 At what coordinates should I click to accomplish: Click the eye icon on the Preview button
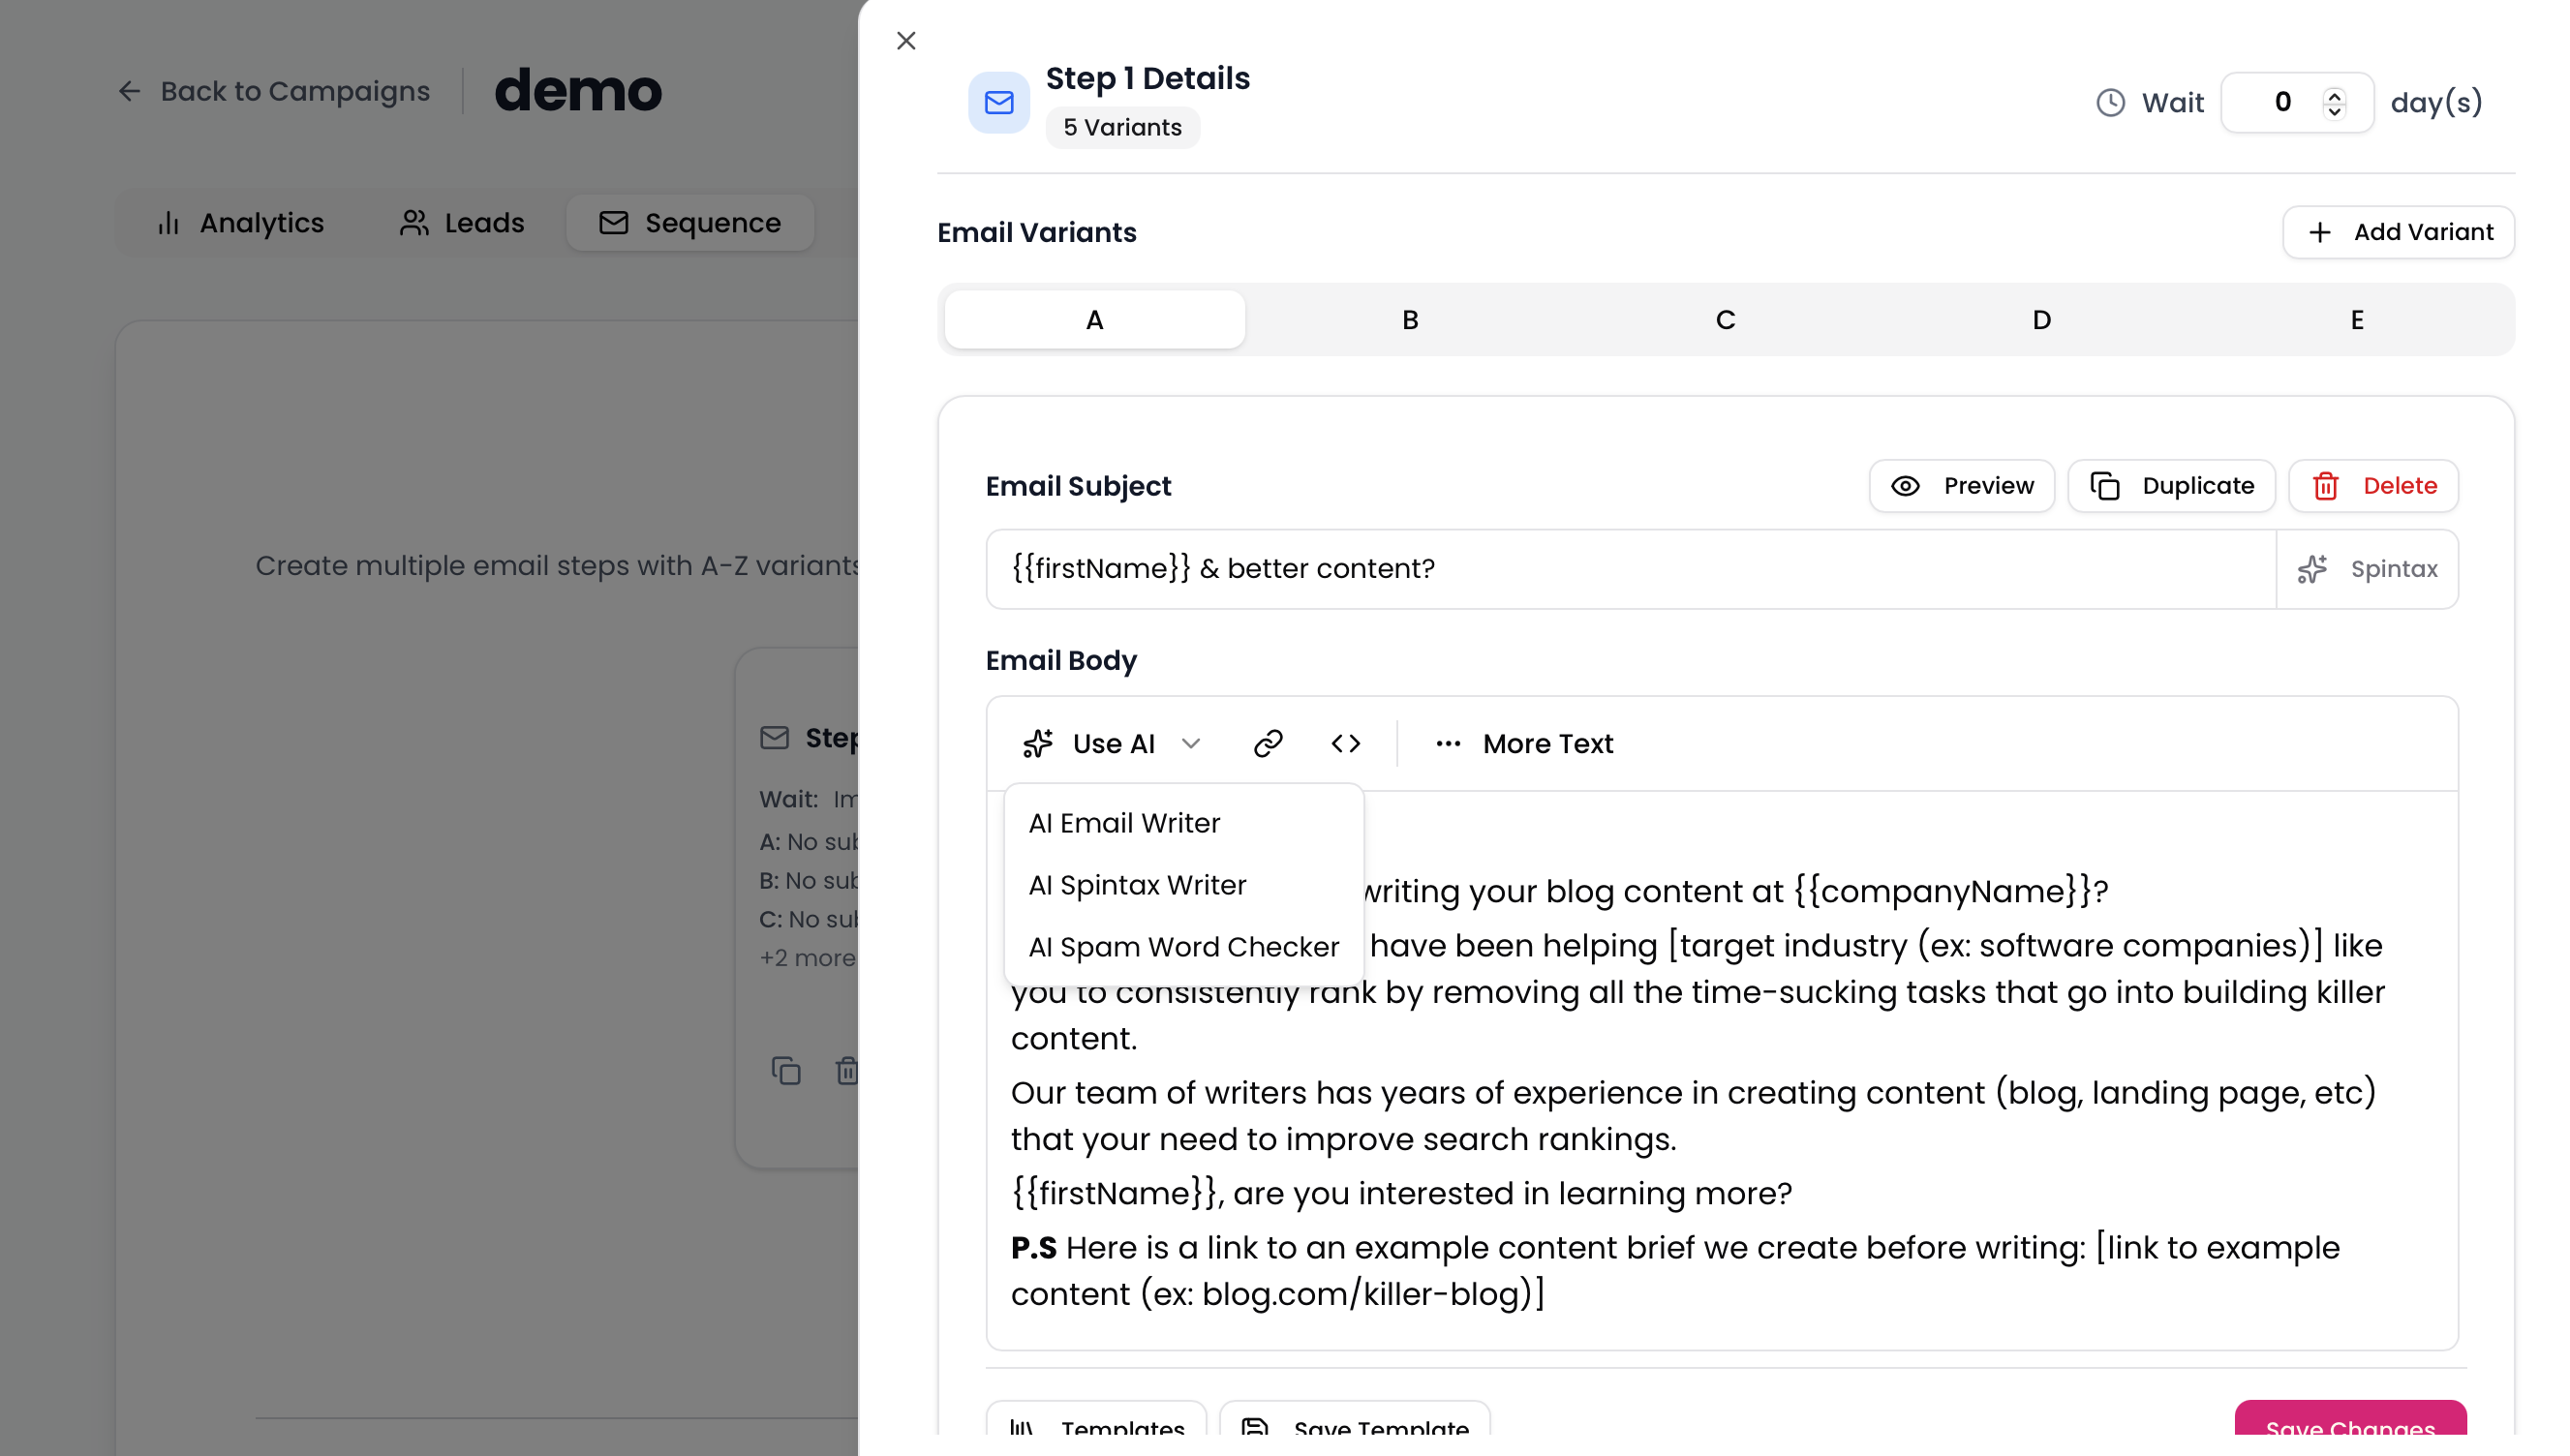point(1904,485)
